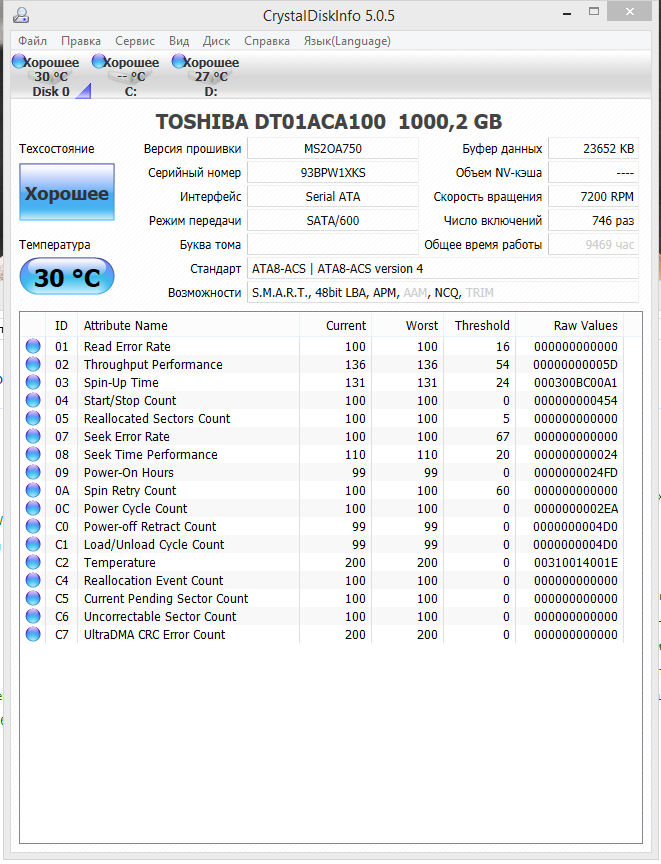Click the Threshold column header
The image size is (661, 864).
tap(479, 326)
